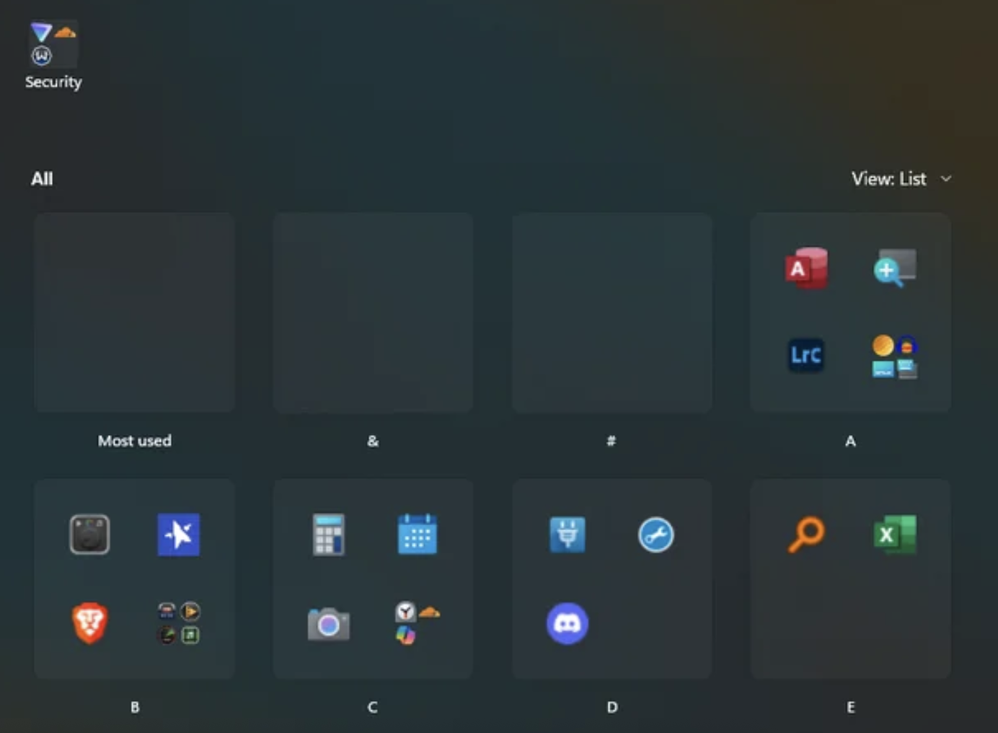Click the 'All' heading

[42, 179]
